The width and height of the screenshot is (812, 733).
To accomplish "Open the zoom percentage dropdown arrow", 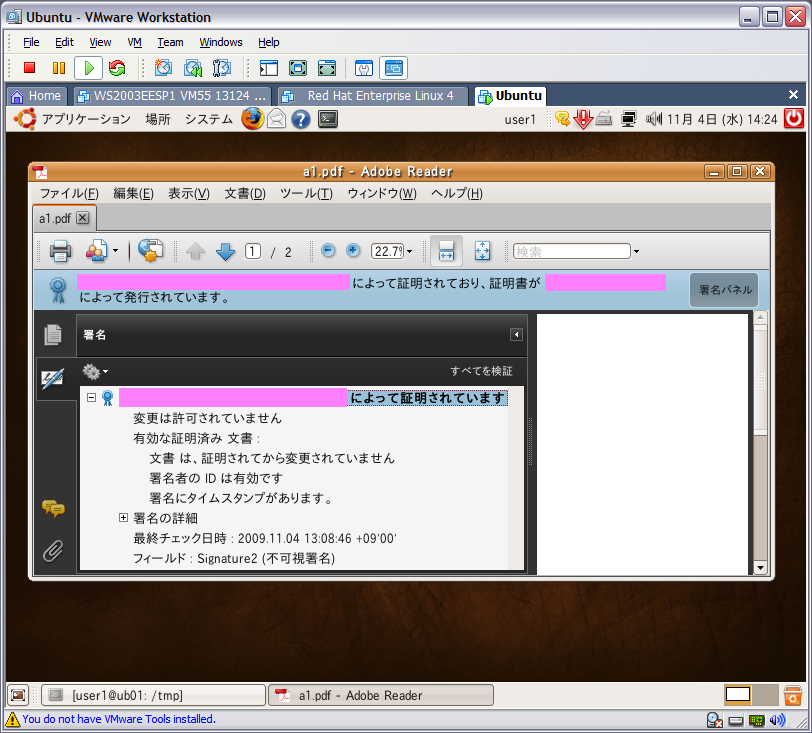I will (410, 252).
